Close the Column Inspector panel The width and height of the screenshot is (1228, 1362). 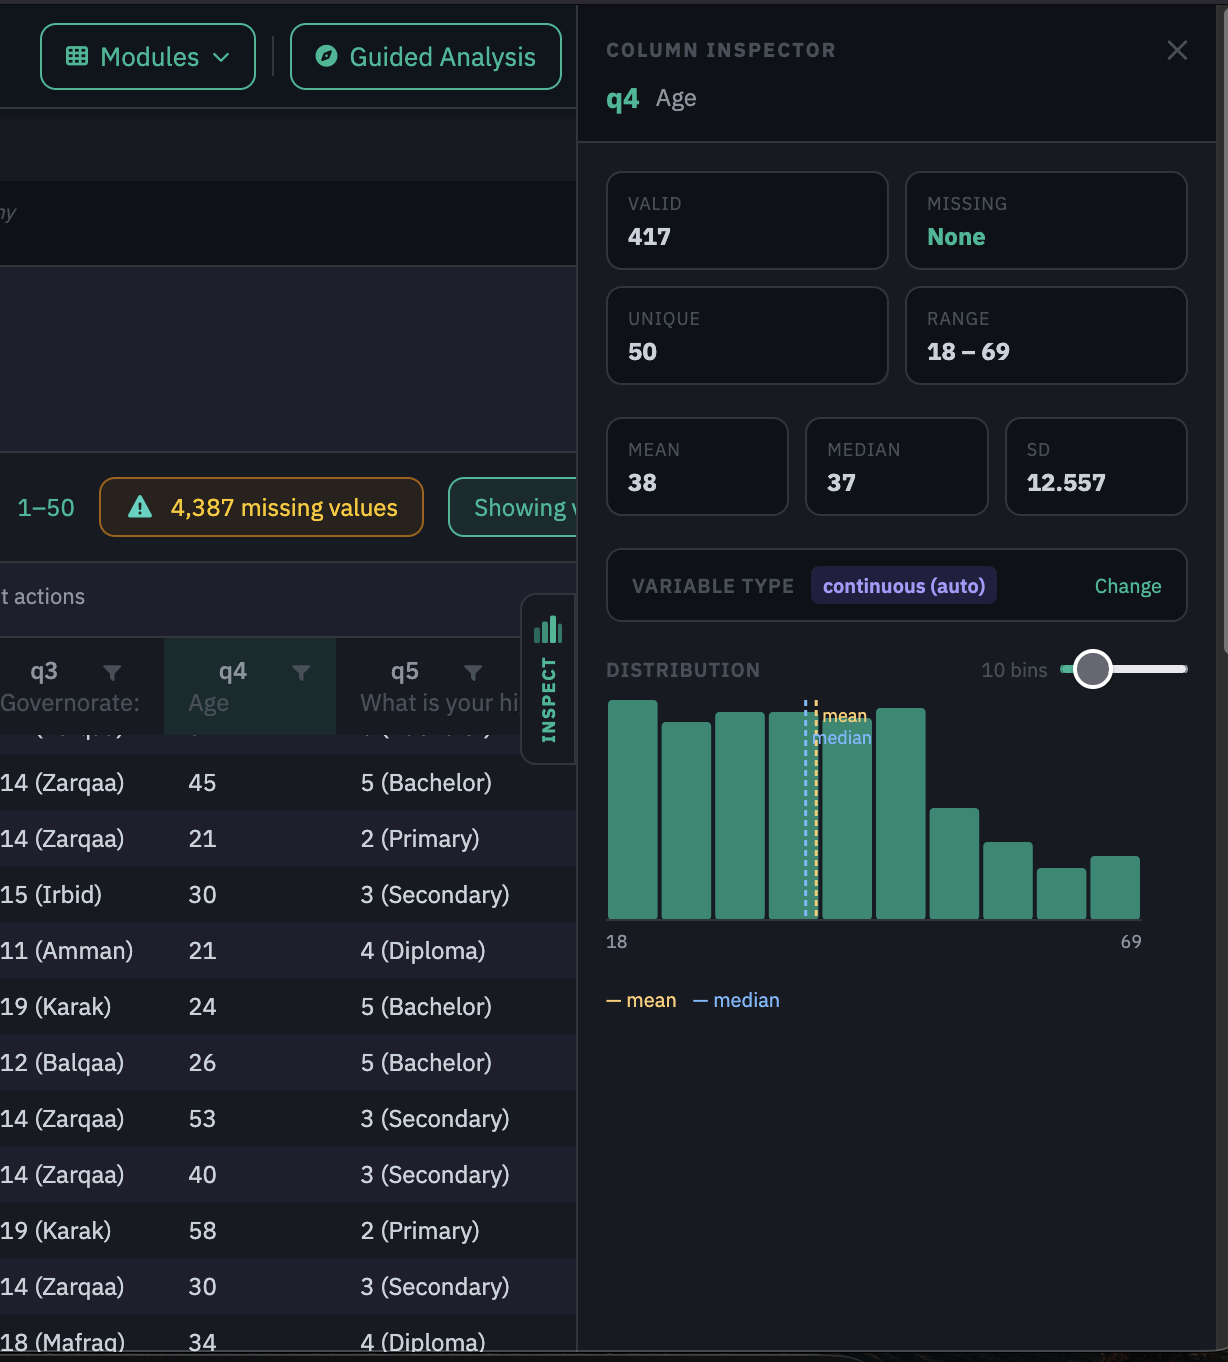point(1177,50)
